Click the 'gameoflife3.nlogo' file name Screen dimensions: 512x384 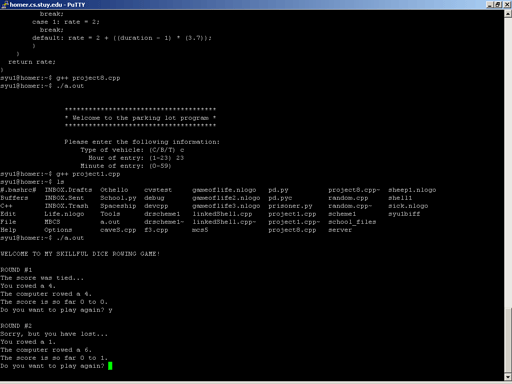coord(226,206)
